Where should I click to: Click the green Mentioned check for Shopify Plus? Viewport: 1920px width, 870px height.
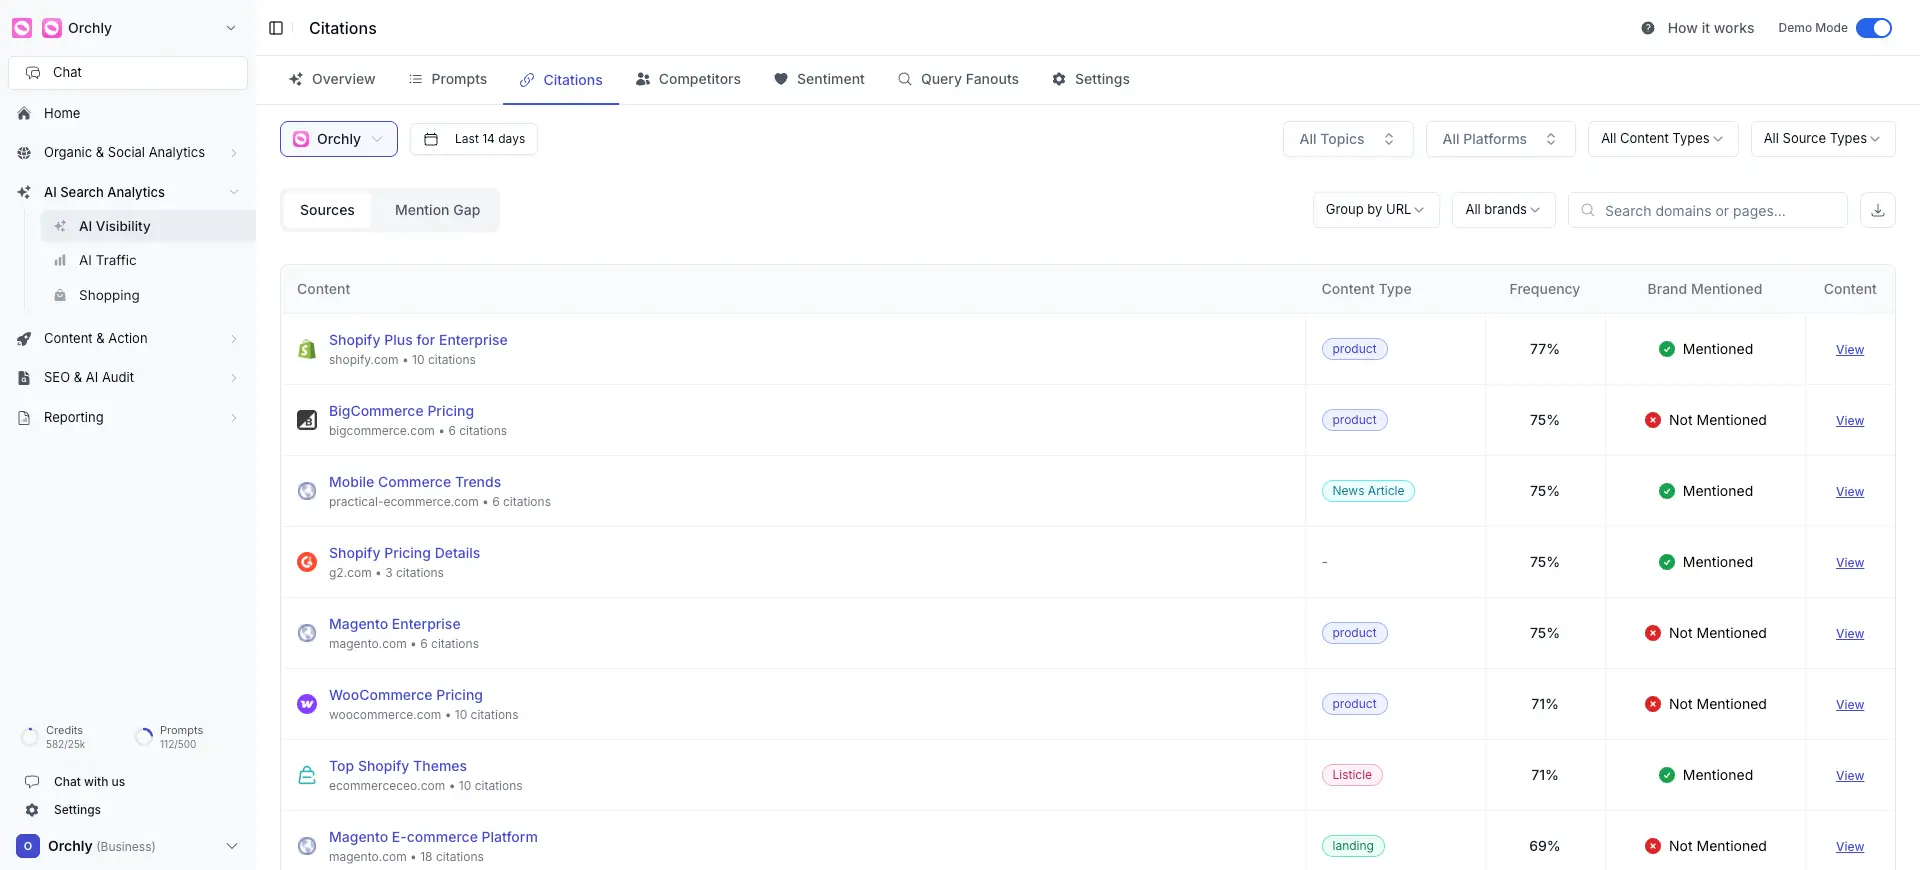pyautogui.click(x=1667, y=349)
